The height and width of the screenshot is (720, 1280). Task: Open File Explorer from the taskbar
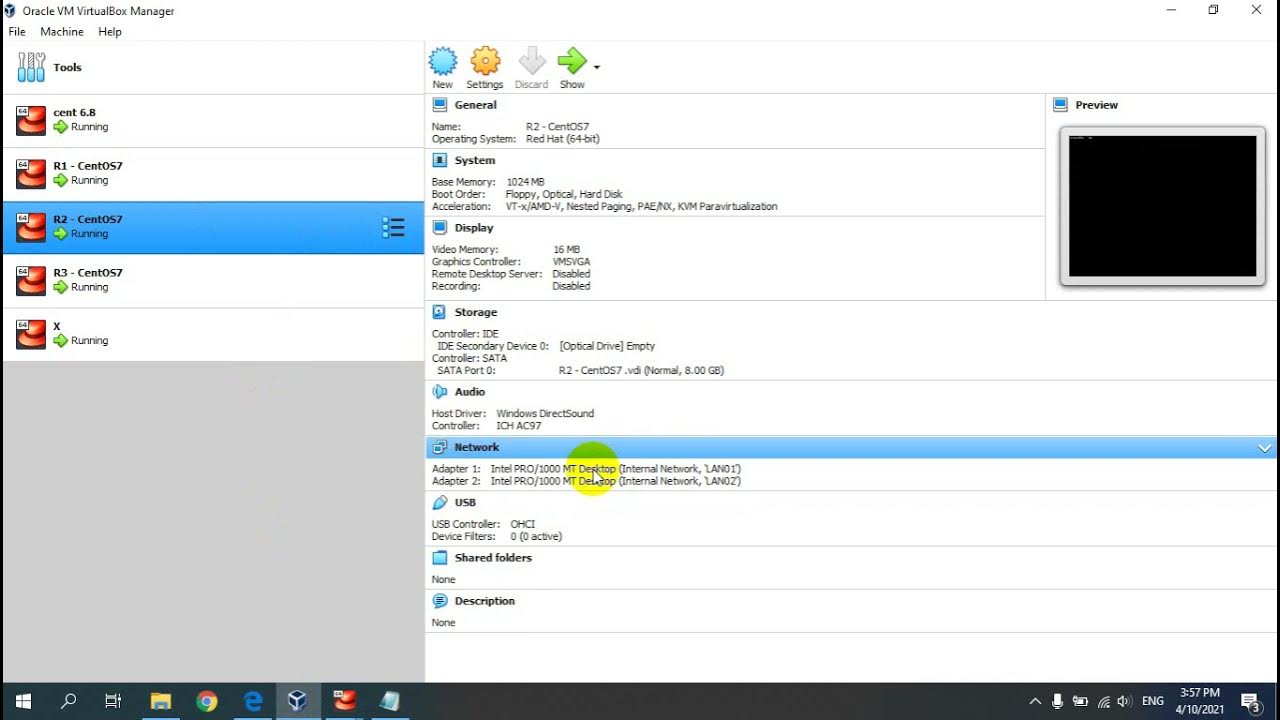click(x=161, y=701)
